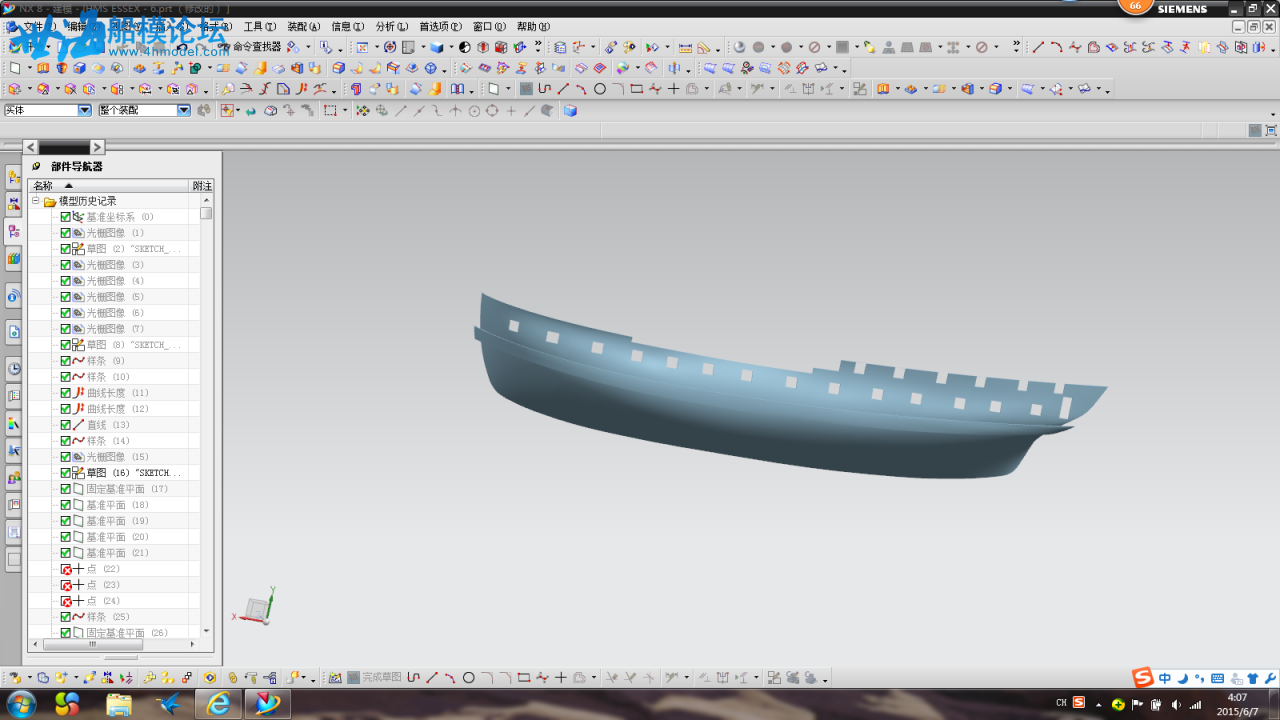The image size is (1280, 720).
Task: Click the blue cube icon in selection bar
Action: (x=570, y=111)
